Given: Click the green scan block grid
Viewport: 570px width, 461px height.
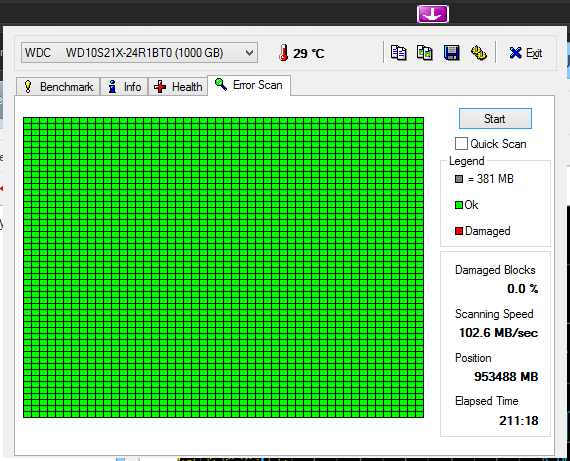Looking at the screenshot, I should (x=224, y=267).
